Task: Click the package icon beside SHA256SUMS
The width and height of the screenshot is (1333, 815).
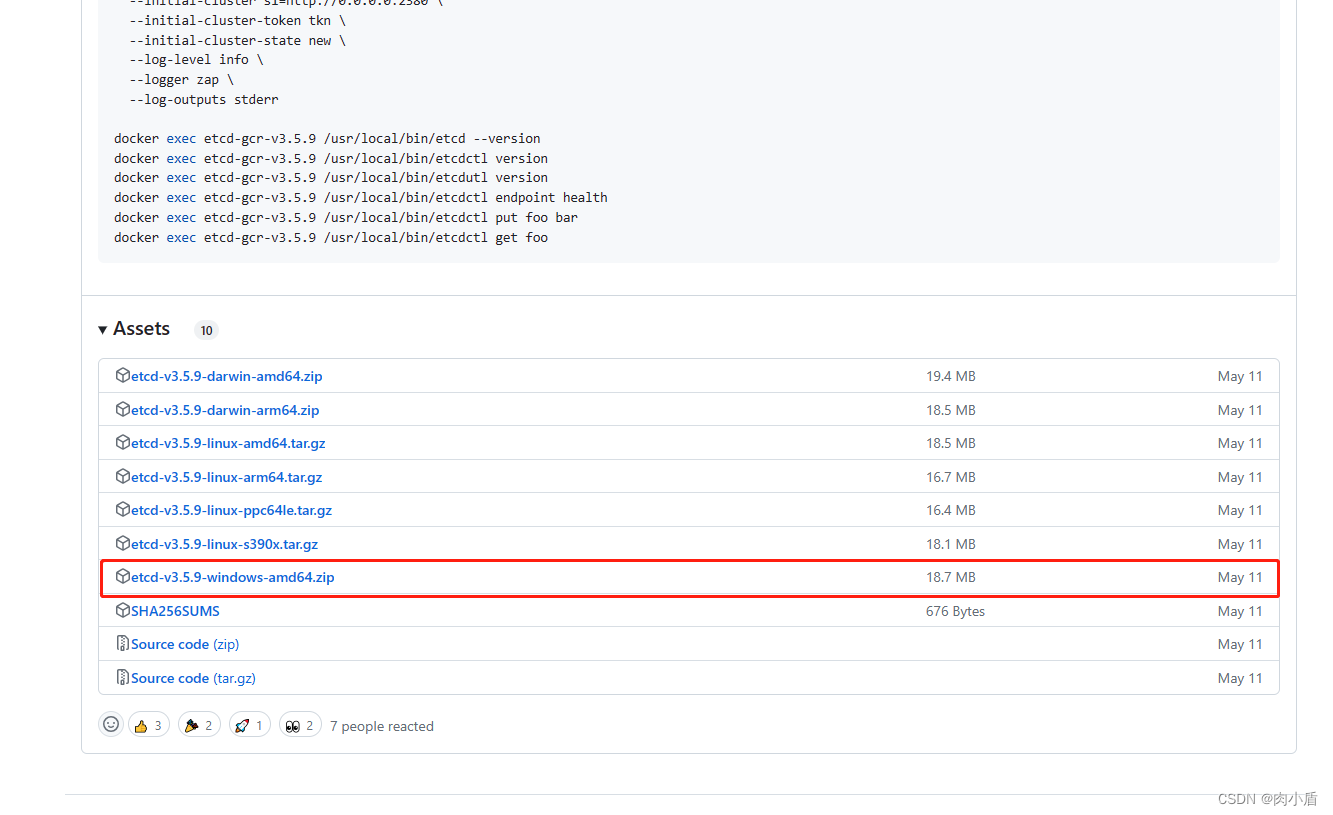Action: click(x=123, y=610)
